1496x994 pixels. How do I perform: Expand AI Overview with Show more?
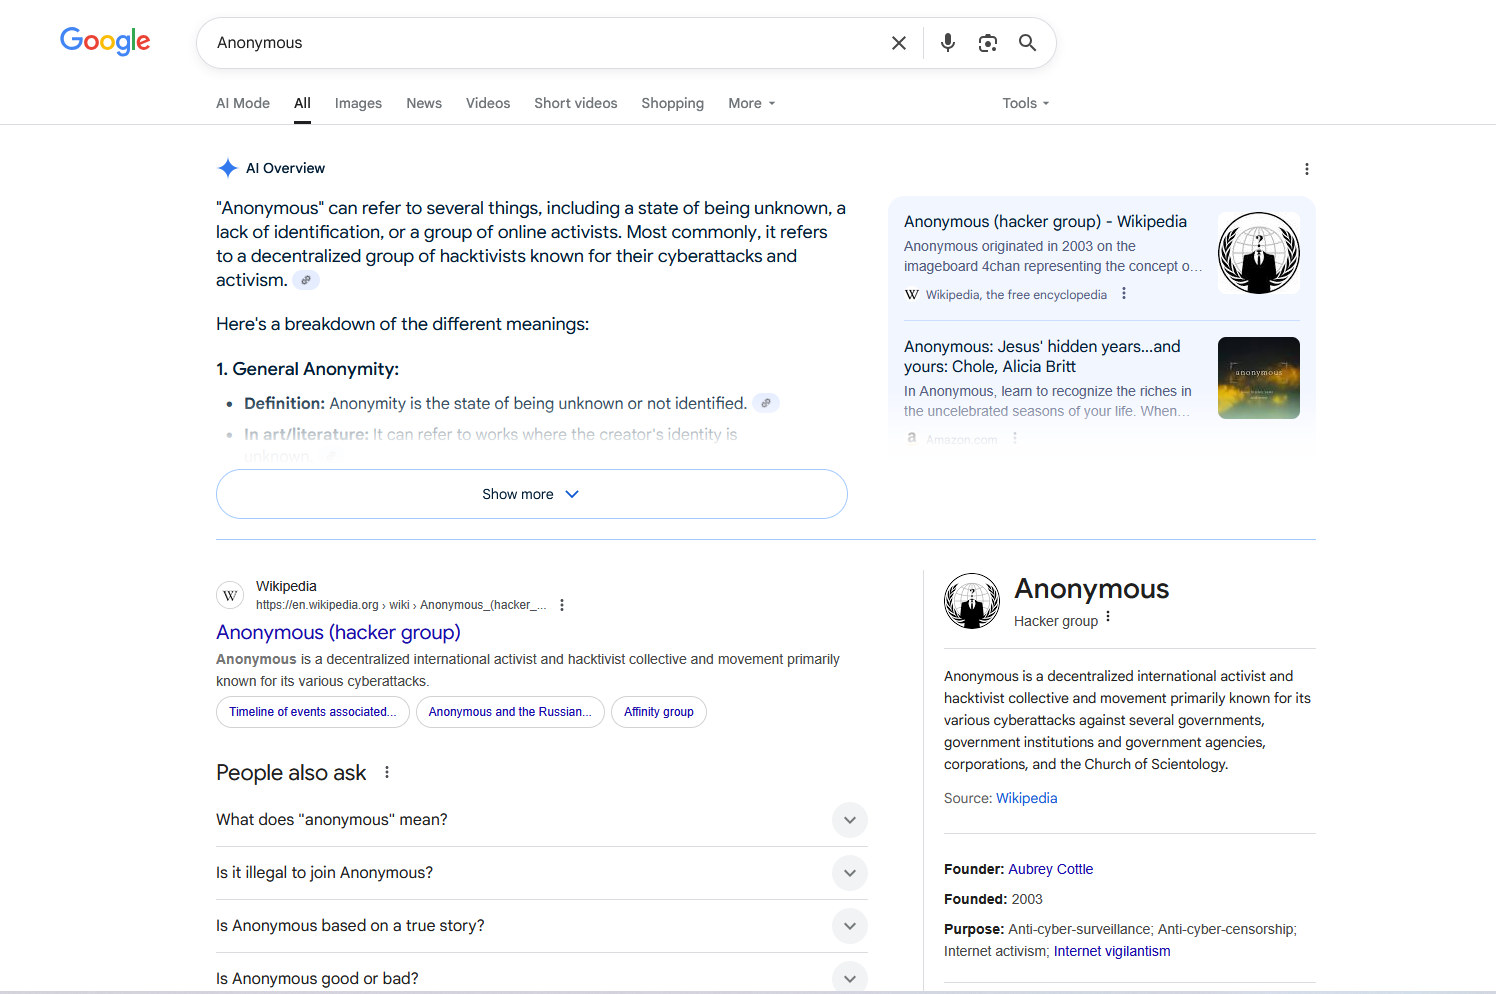532,494
